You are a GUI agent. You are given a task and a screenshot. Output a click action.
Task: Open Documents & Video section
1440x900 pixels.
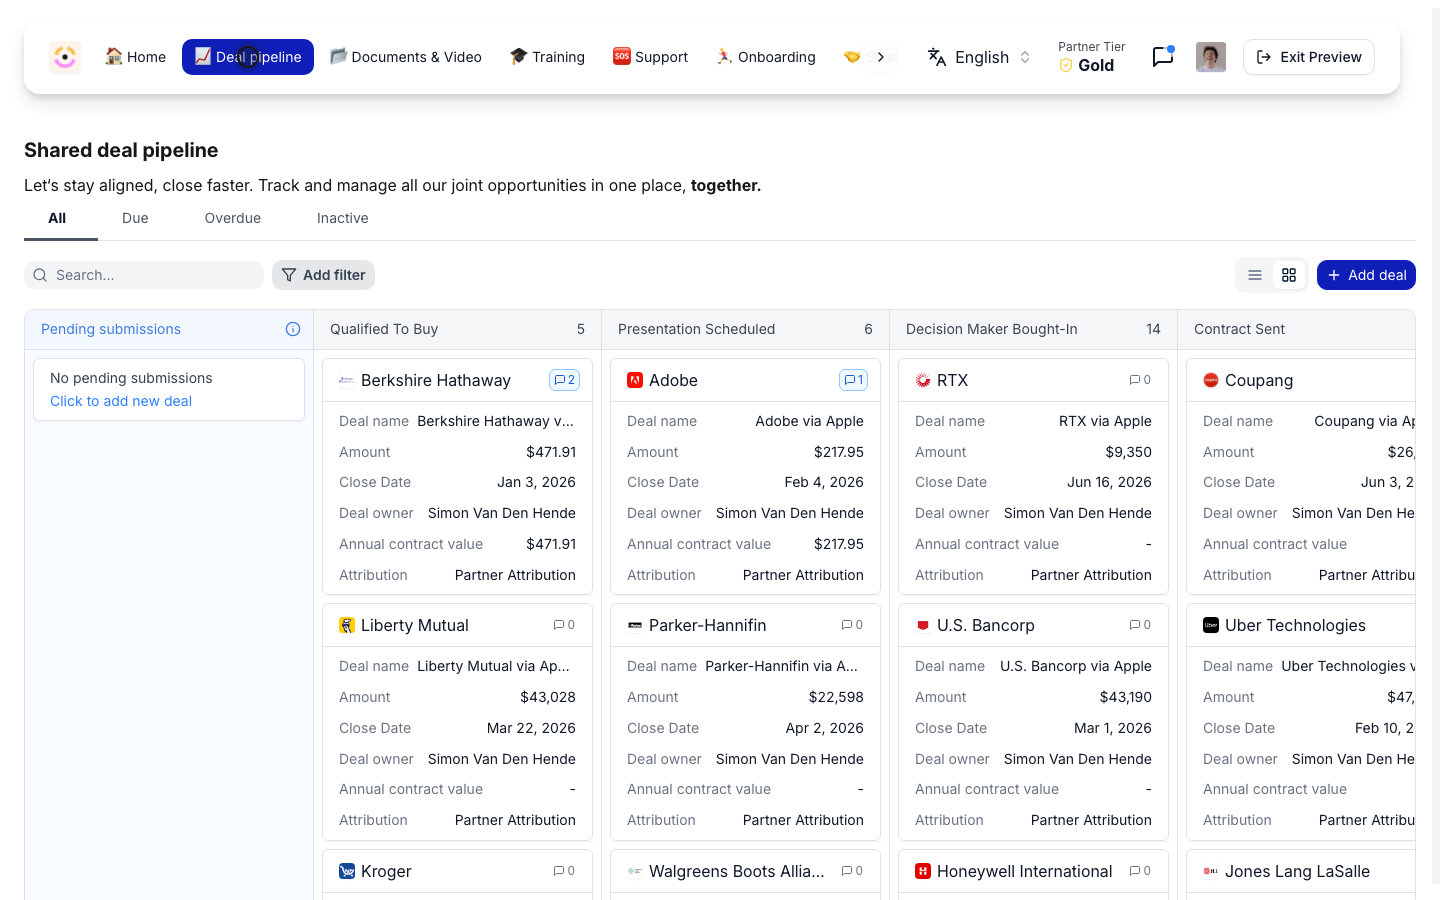point(406,57)
